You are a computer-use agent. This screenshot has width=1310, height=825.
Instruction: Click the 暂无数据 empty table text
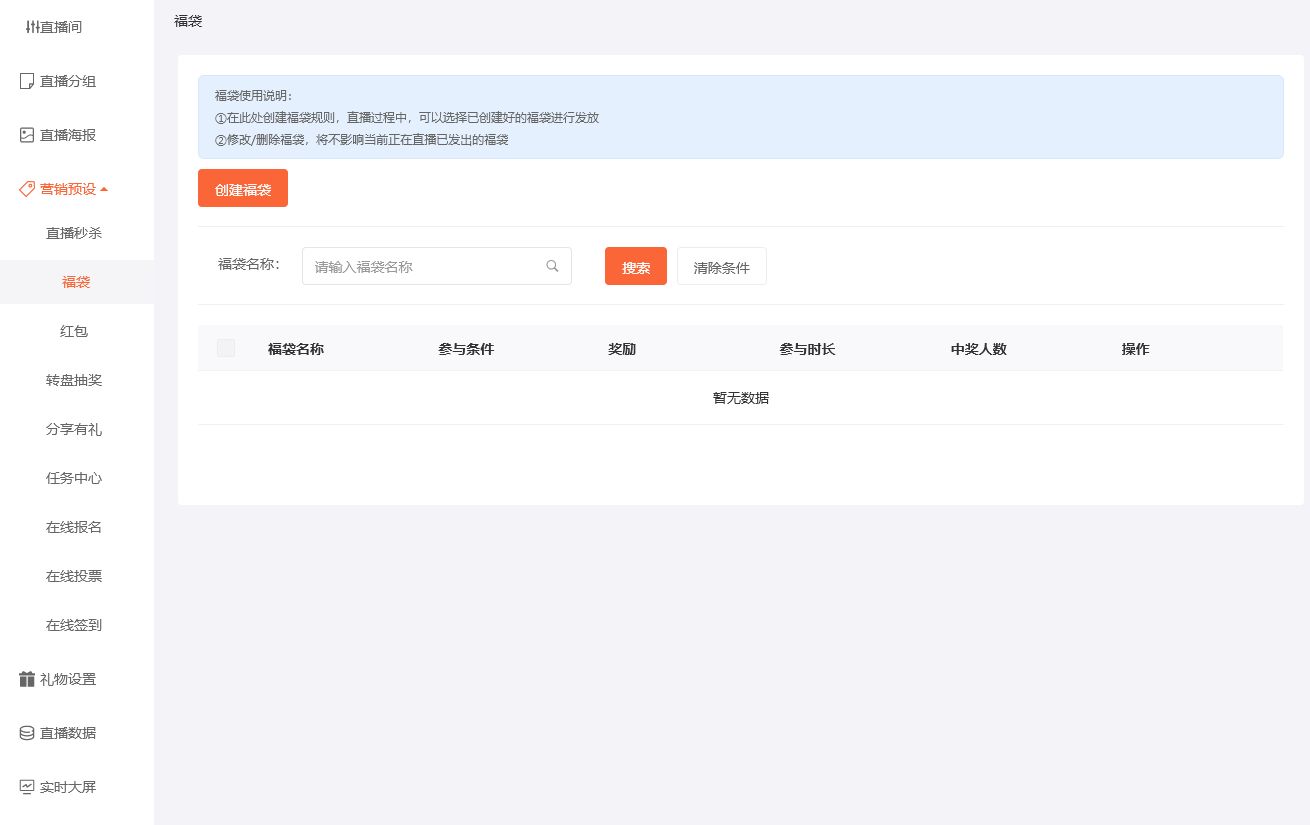(741, 398)
